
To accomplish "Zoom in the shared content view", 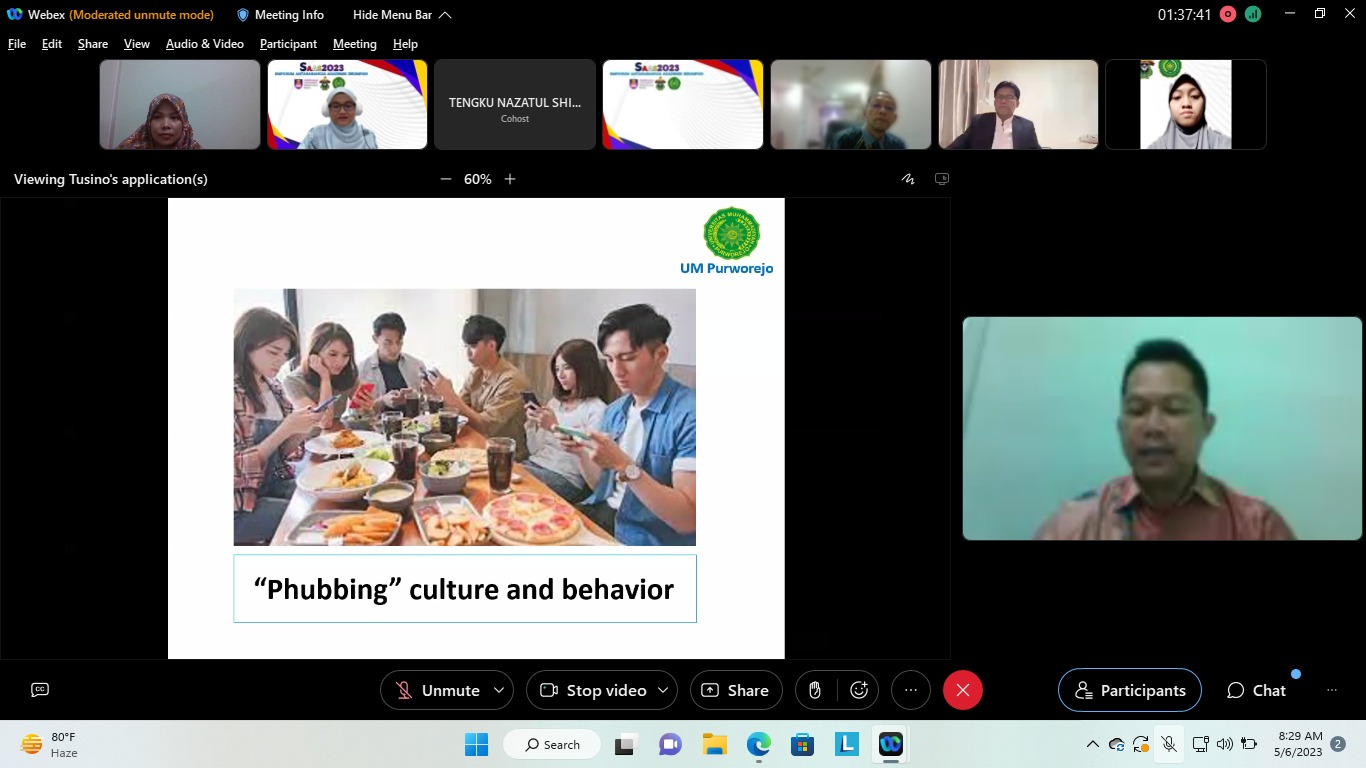I will tap(510, 179).
